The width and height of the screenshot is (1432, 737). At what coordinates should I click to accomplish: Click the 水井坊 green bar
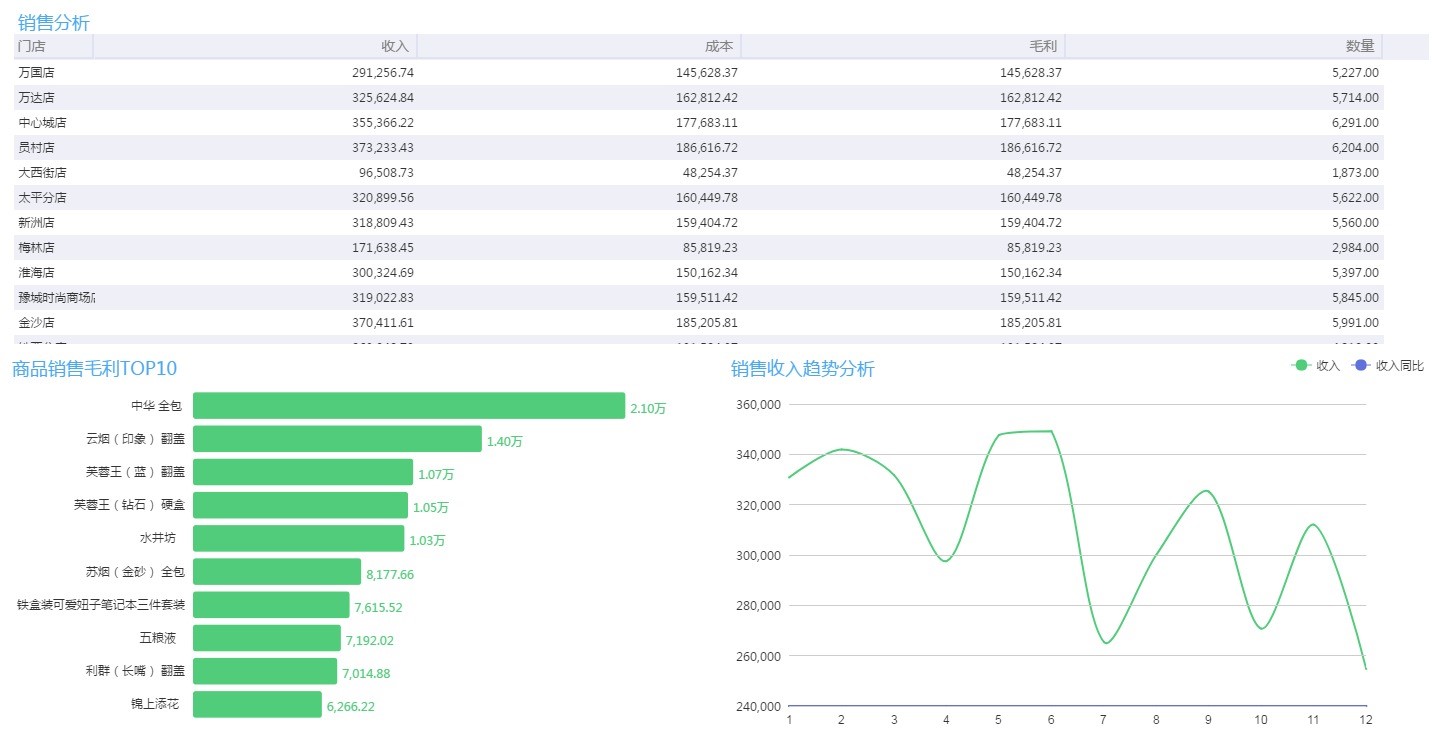[298, 539]
